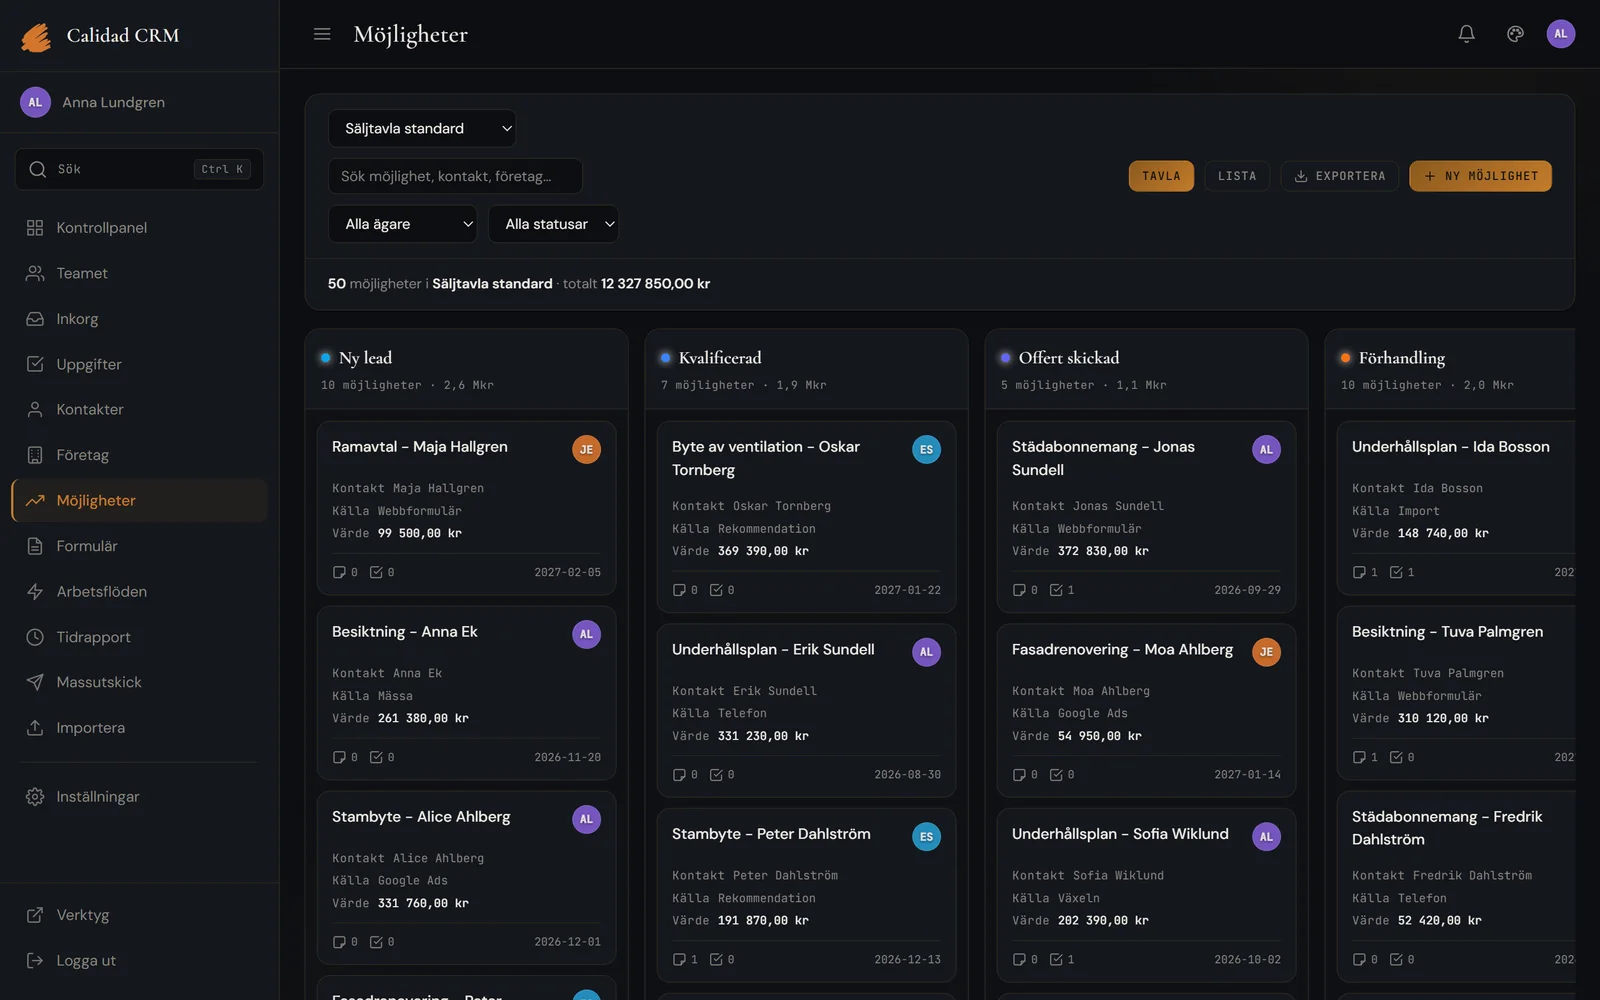Click JE avatar on Fasadrenovering Moa Ahlberg card
This screenshot has height=1000, width=1600.
point(1266,652)
